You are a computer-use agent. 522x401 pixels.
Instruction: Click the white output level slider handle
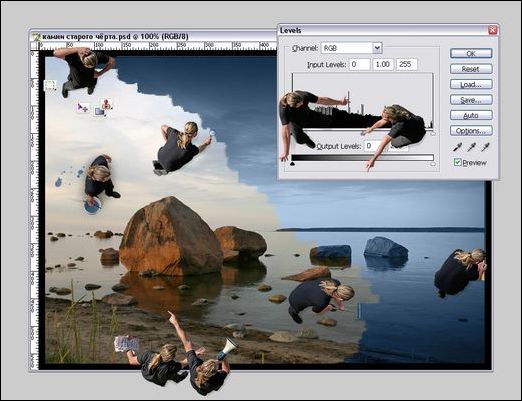click(433, 164)
